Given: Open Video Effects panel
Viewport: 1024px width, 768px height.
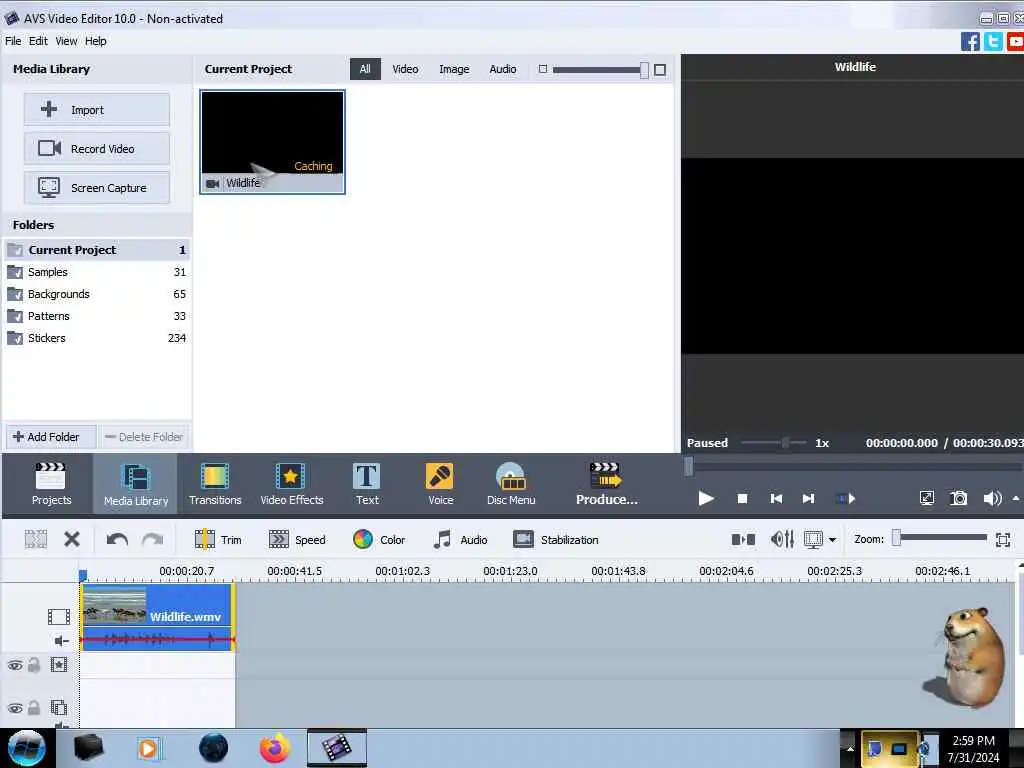Looking at the screenshot, I should click(x=291, y=484).
